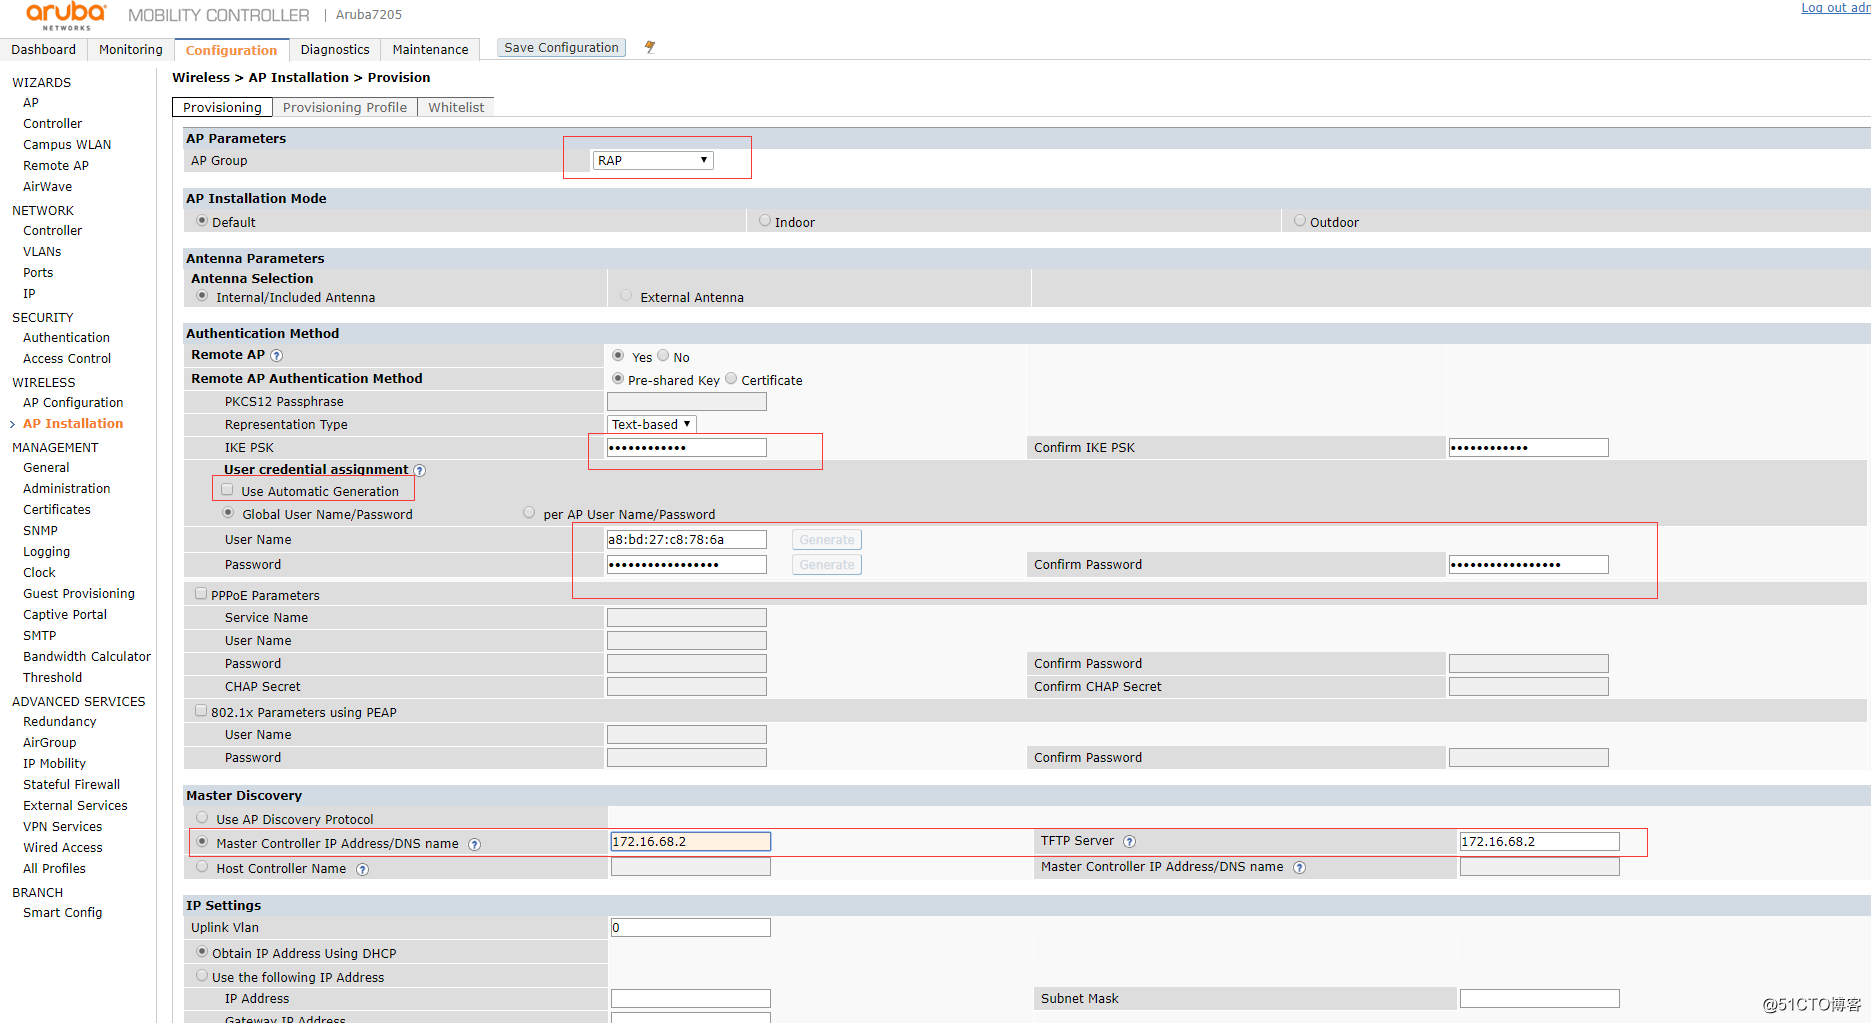Click help icon next to TFTP Server

[x=1129, y=841]
